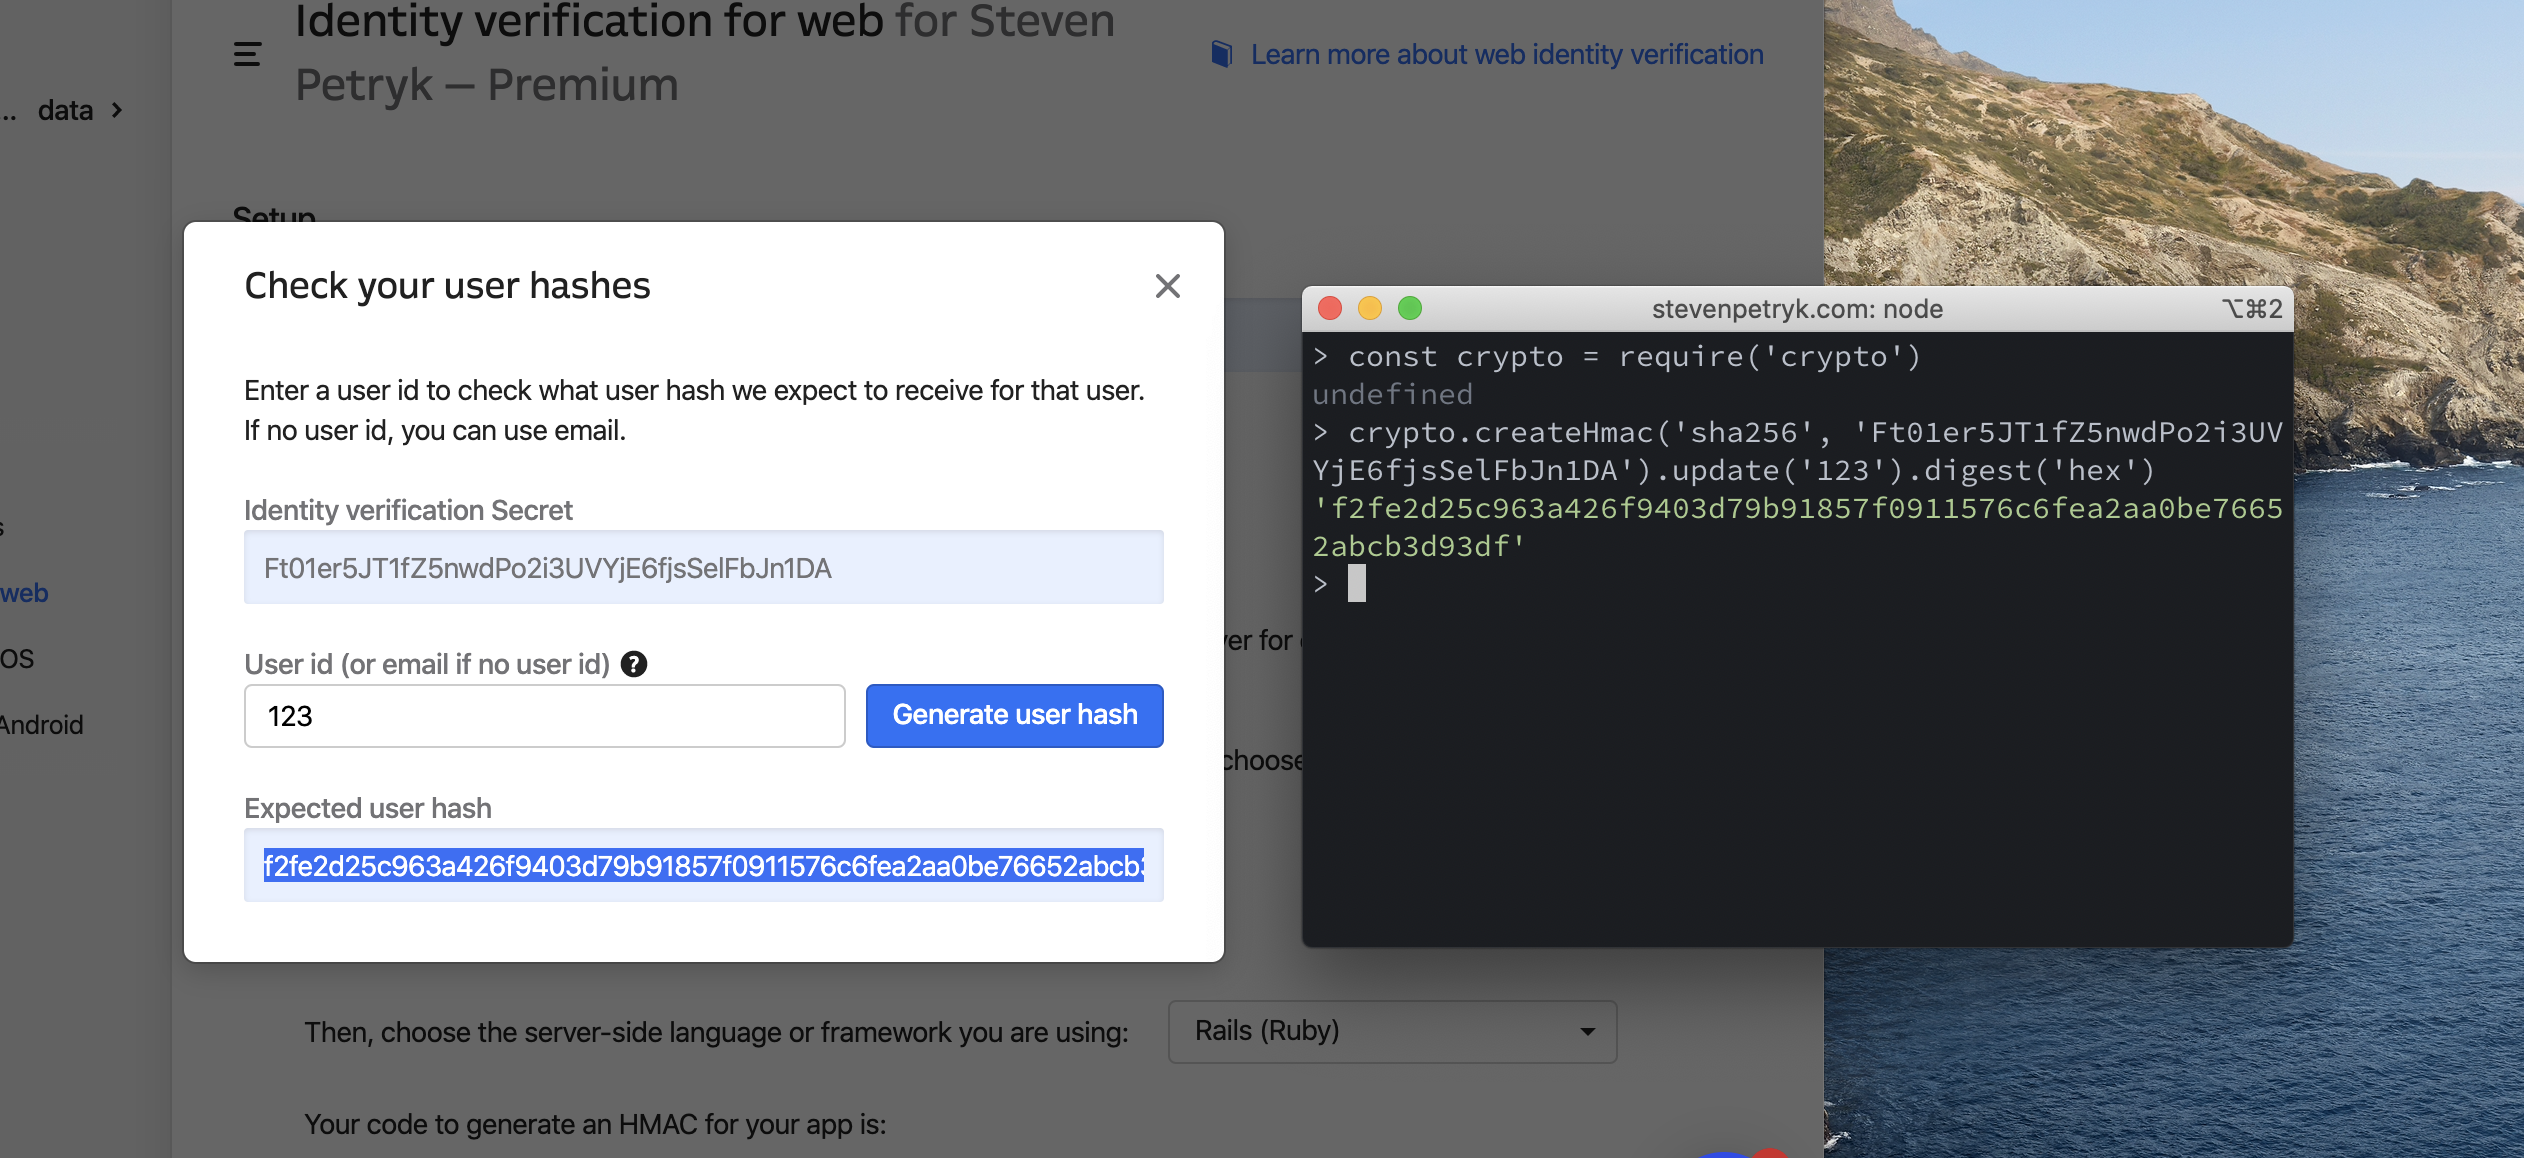
Task: Click the help question mark icon
Action: click(634, 664)
